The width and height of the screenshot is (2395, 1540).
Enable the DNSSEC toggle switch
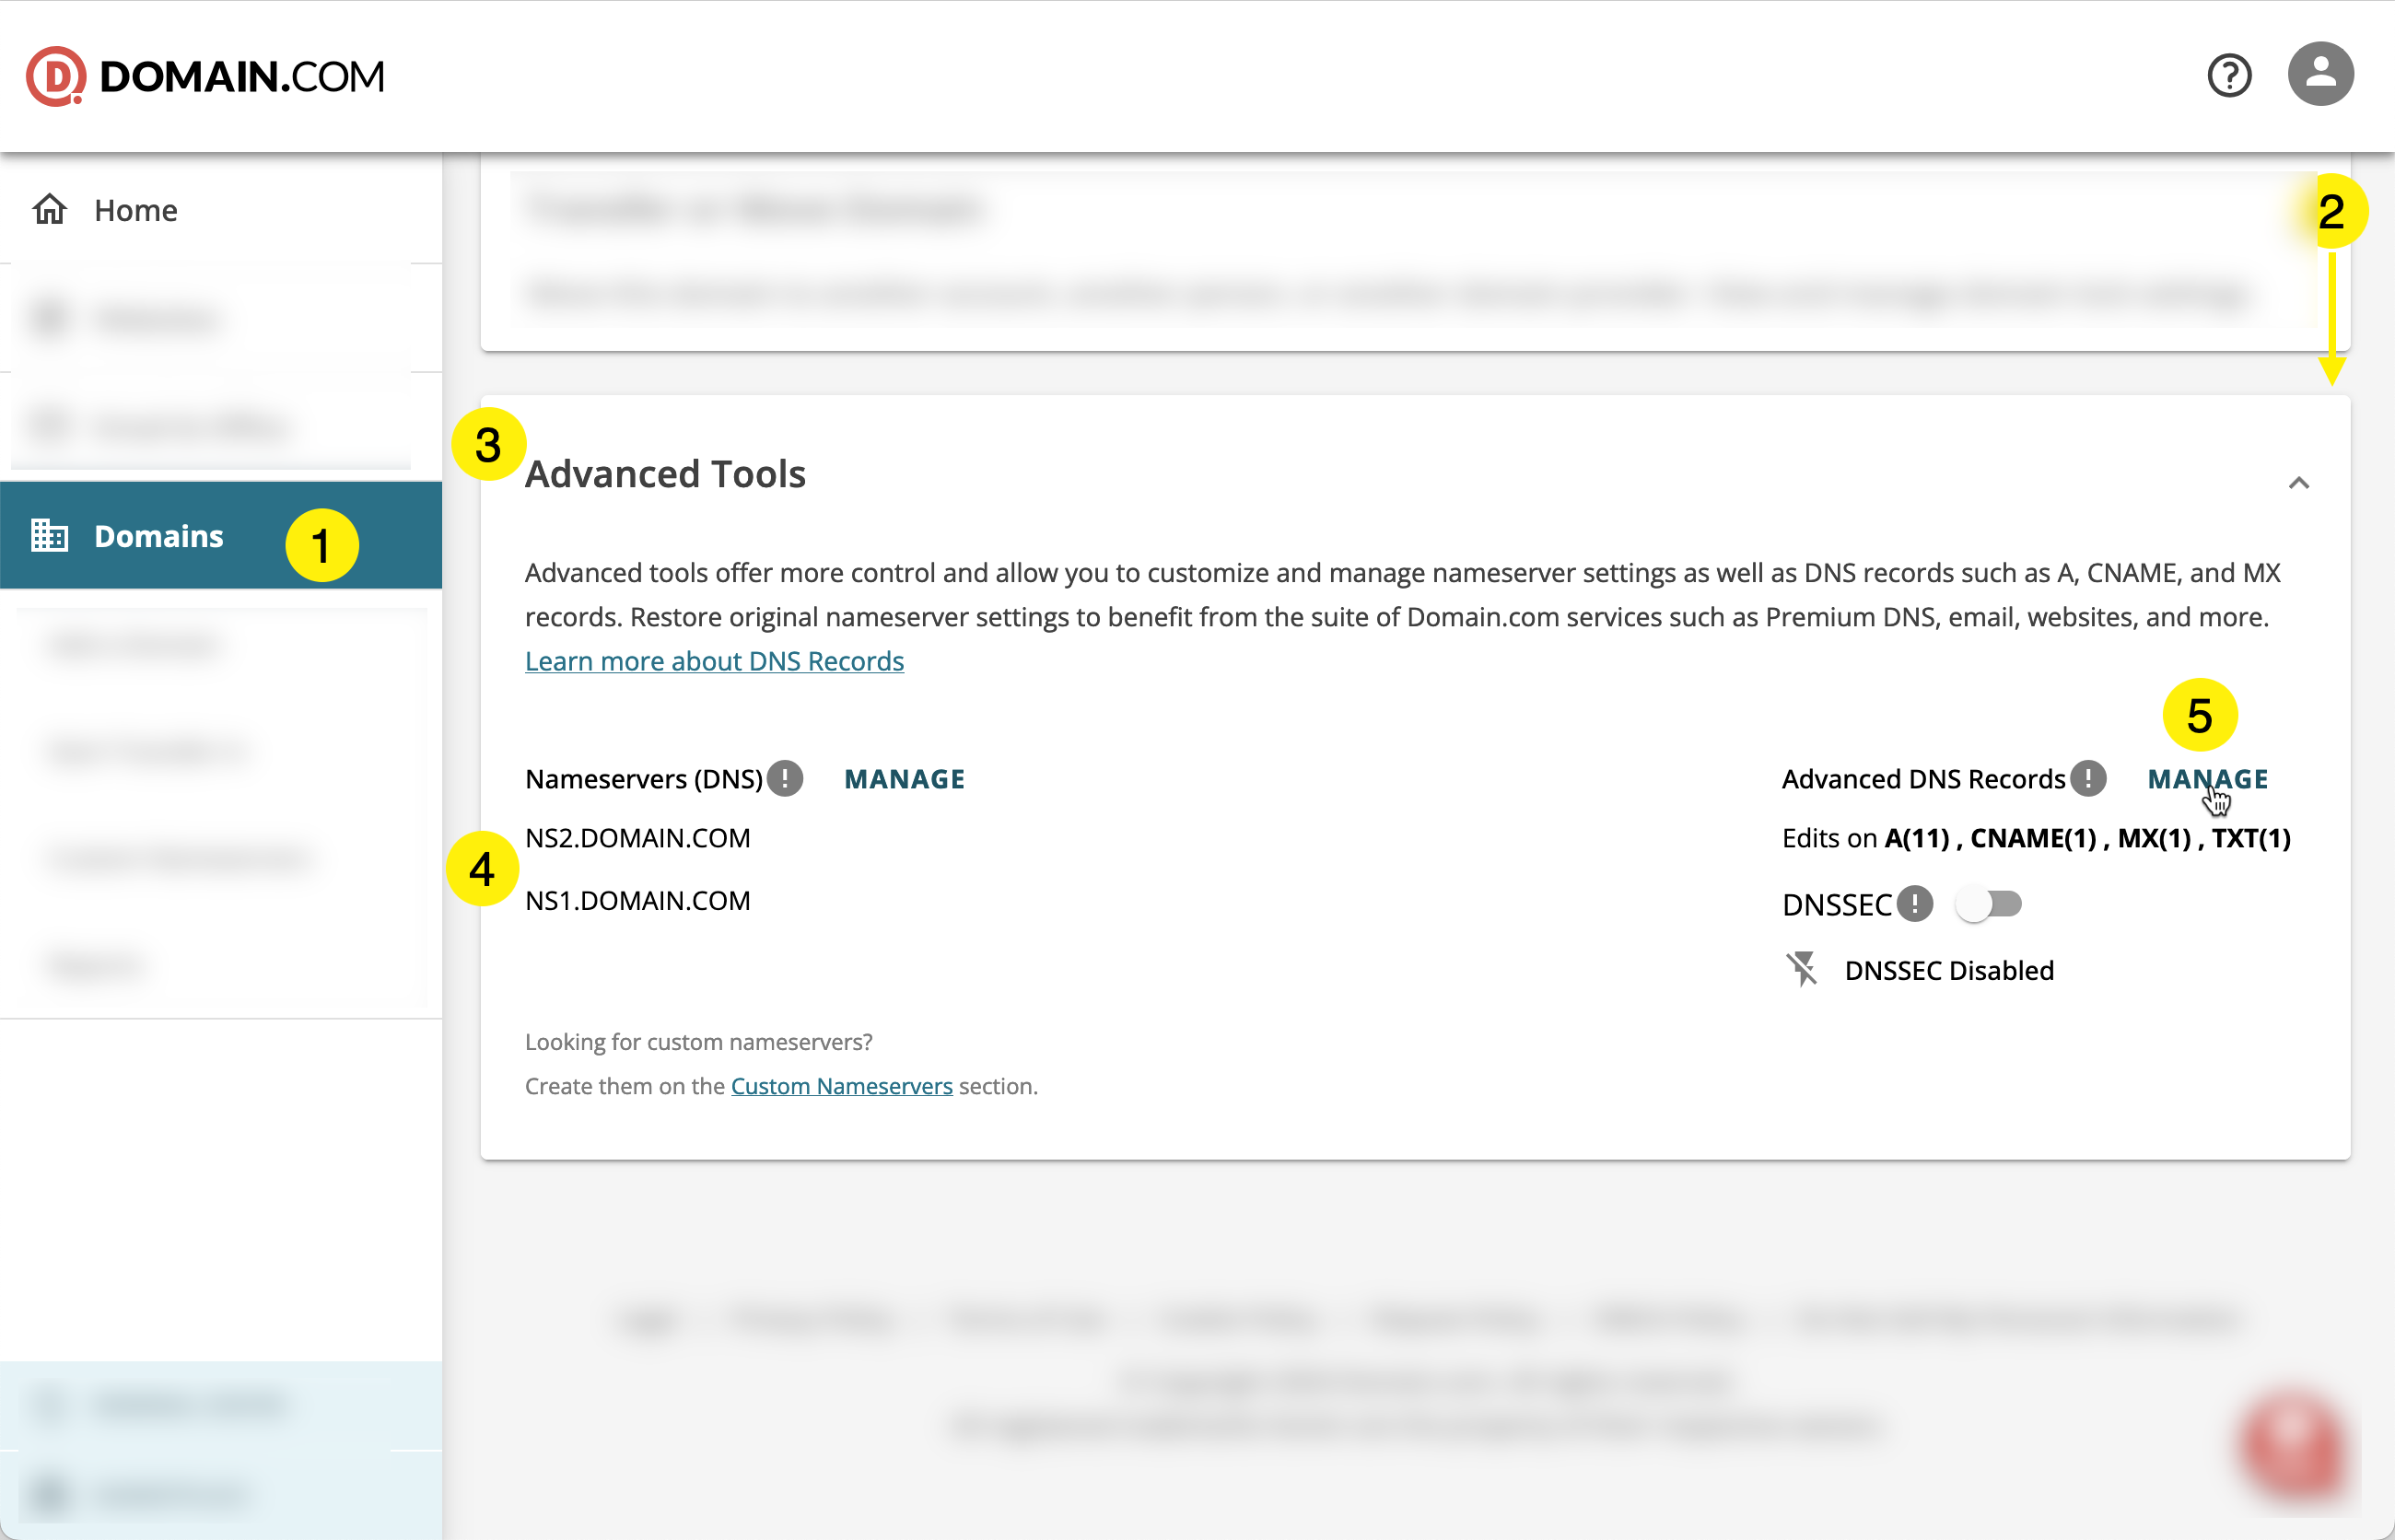1988,904
